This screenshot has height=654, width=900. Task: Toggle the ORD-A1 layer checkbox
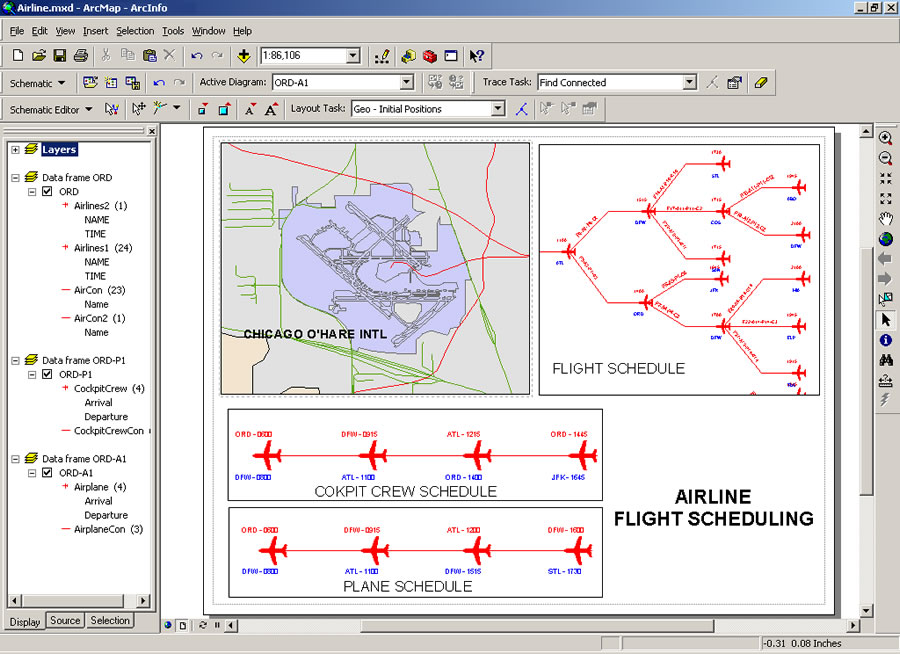[47, 473]
